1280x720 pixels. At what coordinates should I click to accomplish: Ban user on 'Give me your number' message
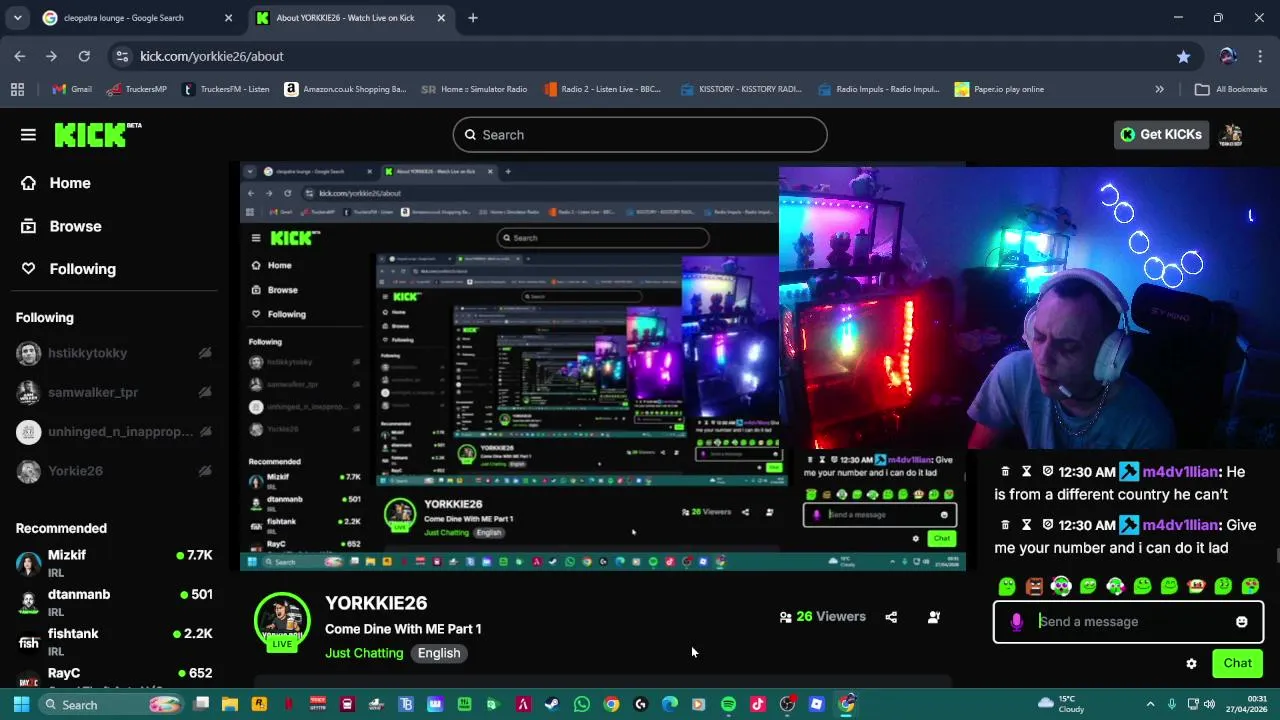(1047, 525)
